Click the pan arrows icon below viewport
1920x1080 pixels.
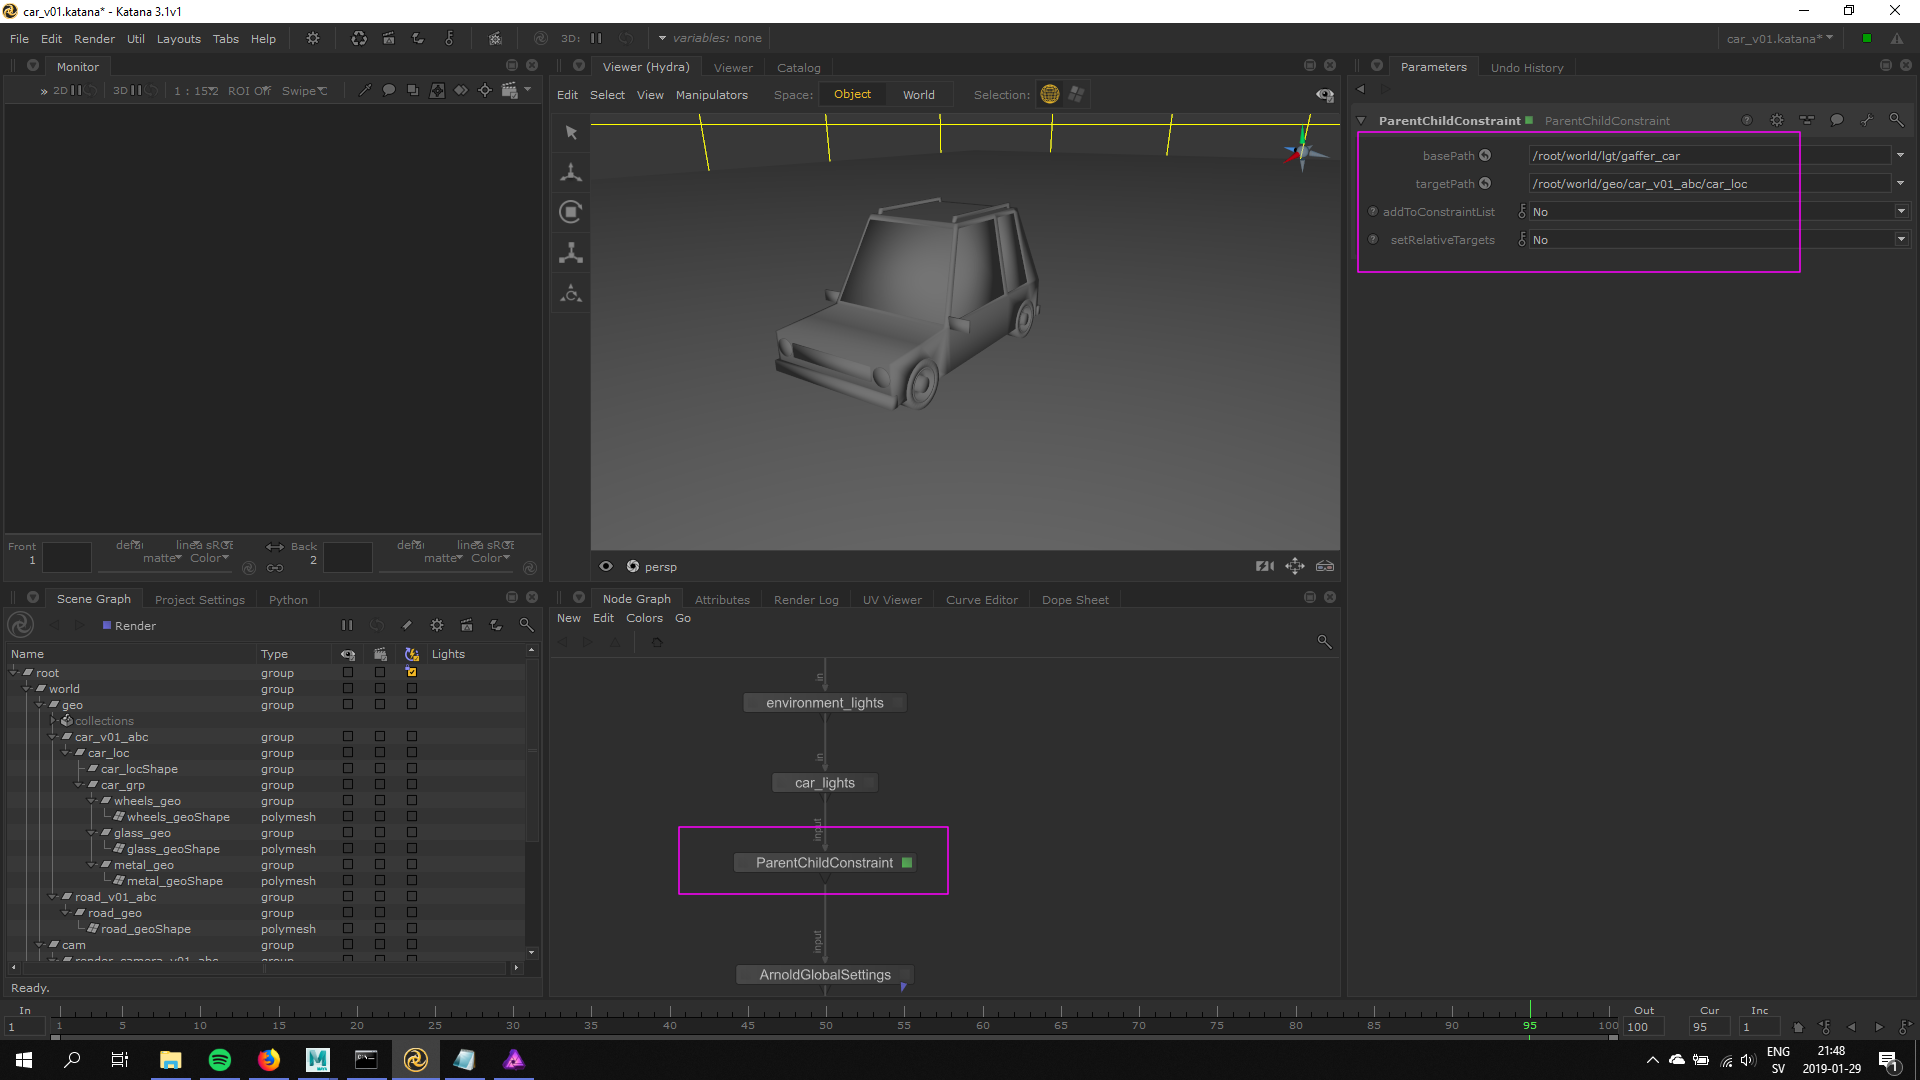pyautogui.click(x=1295, y=566)
